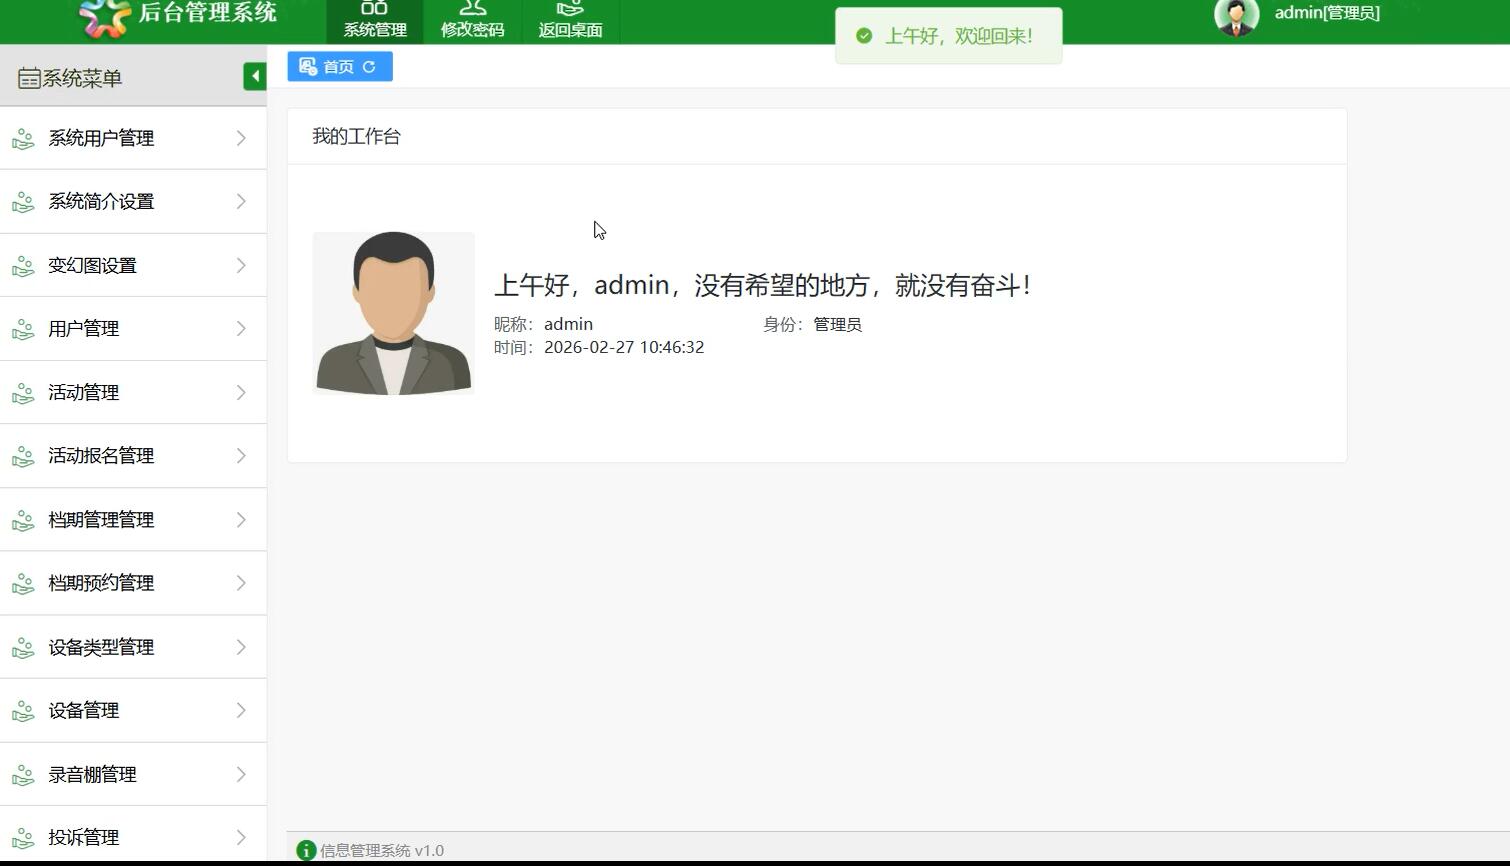Open the 活动报名管理 menu entry
This screenshot has width=1510, height=866.
click(x=133, y=456)
